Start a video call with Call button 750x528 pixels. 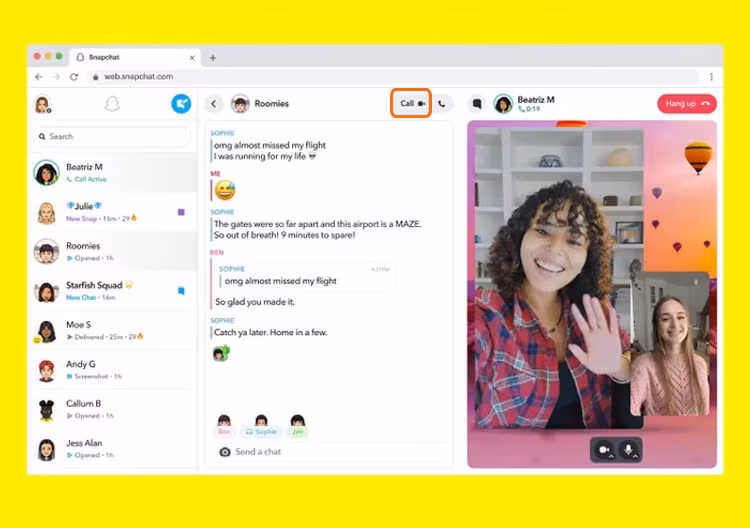coord(411,103)
